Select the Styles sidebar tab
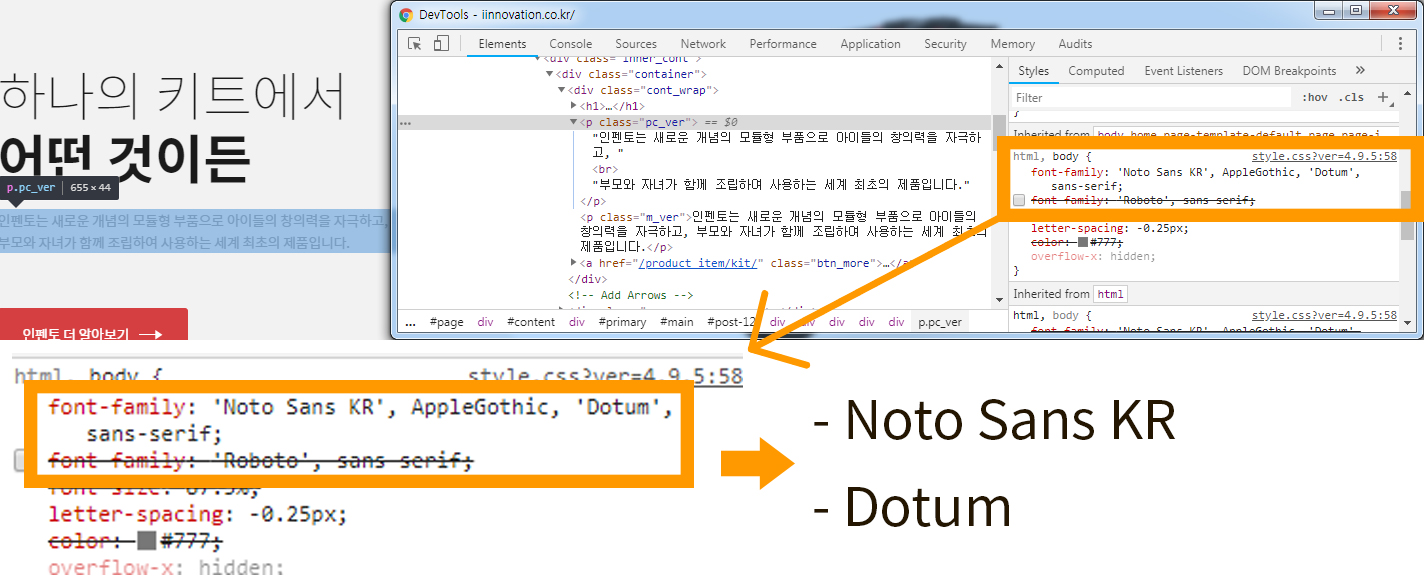This screenshot has height=588, width=1424. click(x=1033, y=71)
